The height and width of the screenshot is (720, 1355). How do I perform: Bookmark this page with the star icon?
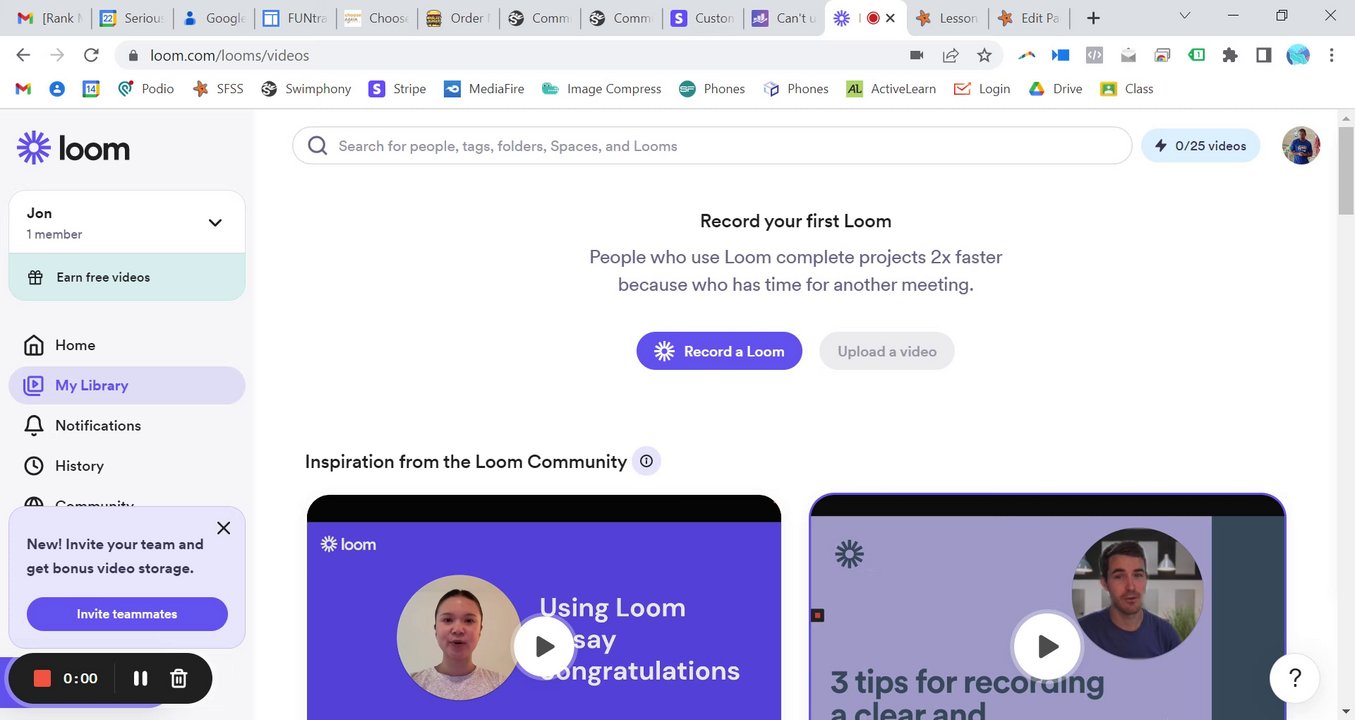click(x=984, y=56)
